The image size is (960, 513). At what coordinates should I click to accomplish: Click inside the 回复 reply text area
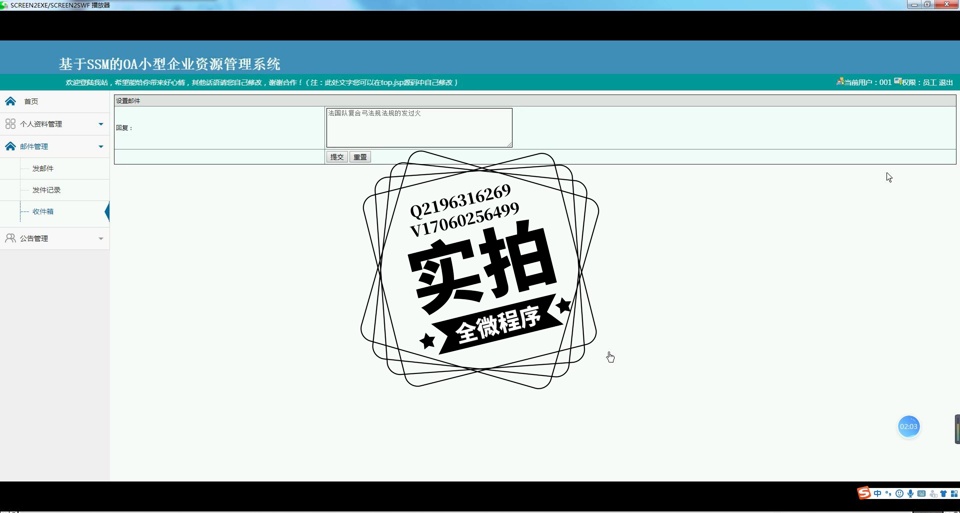[x=418, y=128]
